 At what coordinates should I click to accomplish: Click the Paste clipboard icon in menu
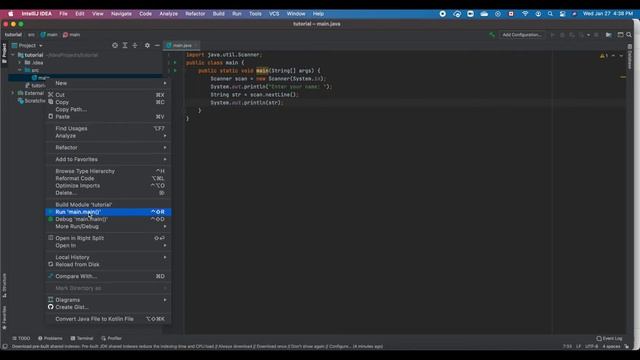pyautogui.click(x=51, y=117)
